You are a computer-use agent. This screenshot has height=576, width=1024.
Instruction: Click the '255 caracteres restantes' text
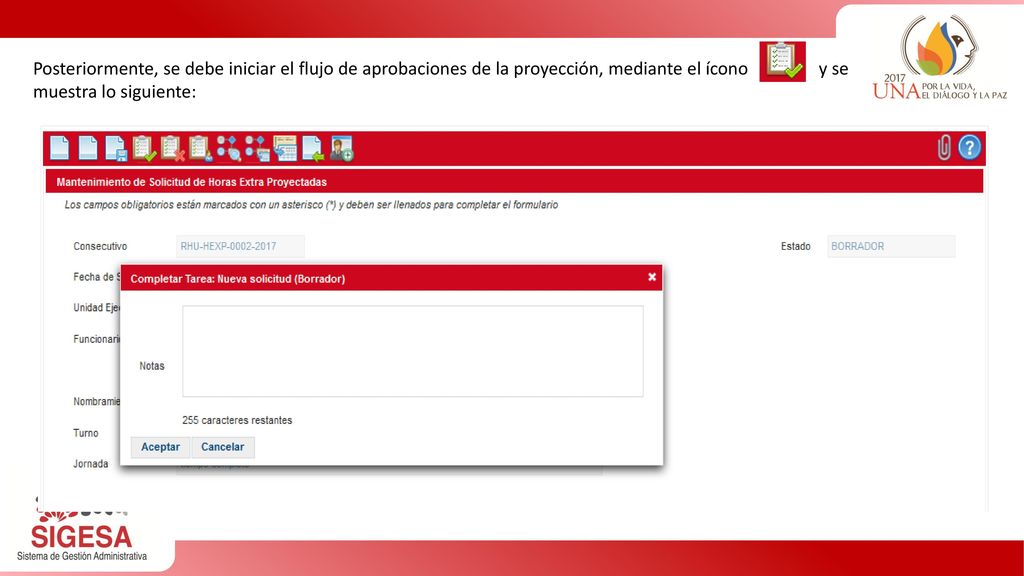(237, 421)
